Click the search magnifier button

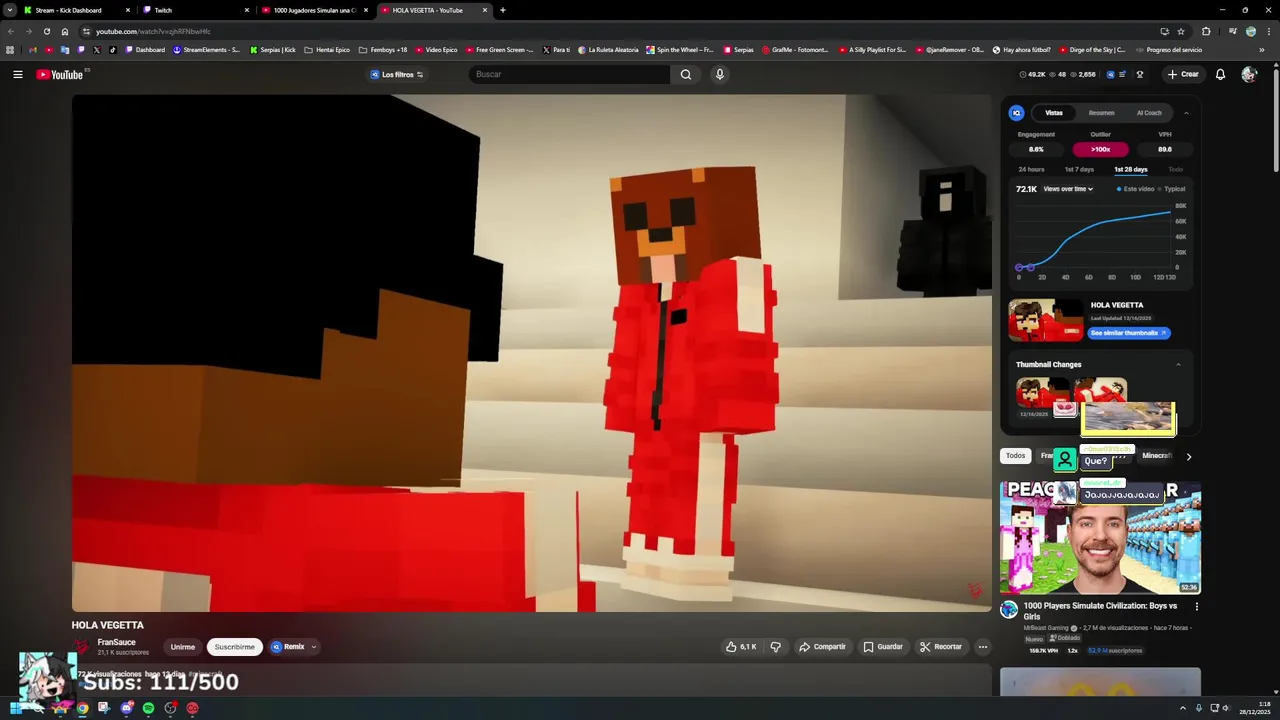pyautogui.click(x=685, y=74)
